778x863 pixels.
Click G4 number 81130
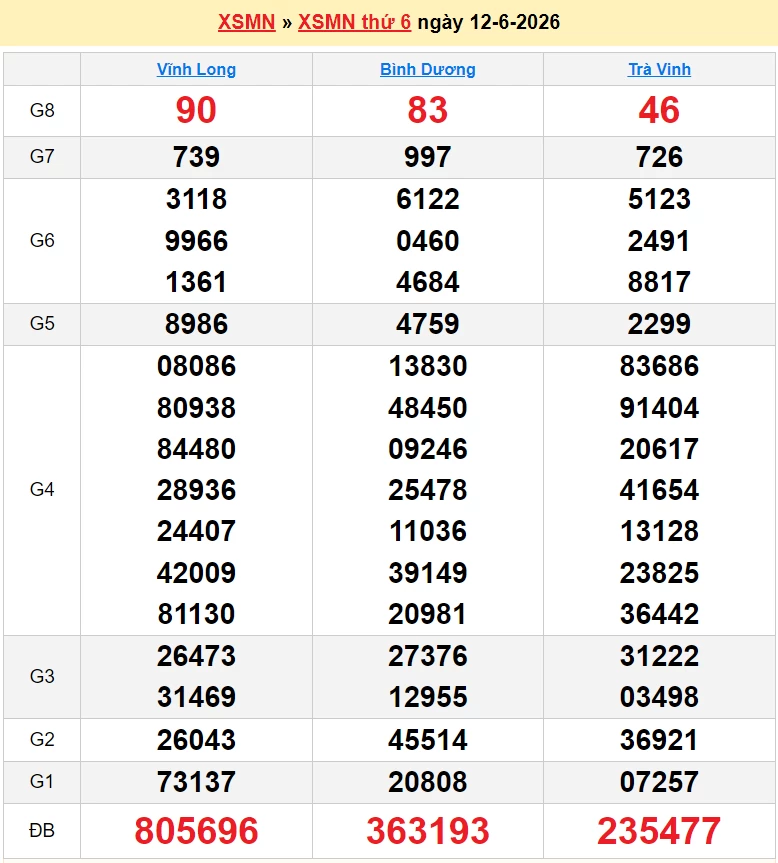point(196,614)
